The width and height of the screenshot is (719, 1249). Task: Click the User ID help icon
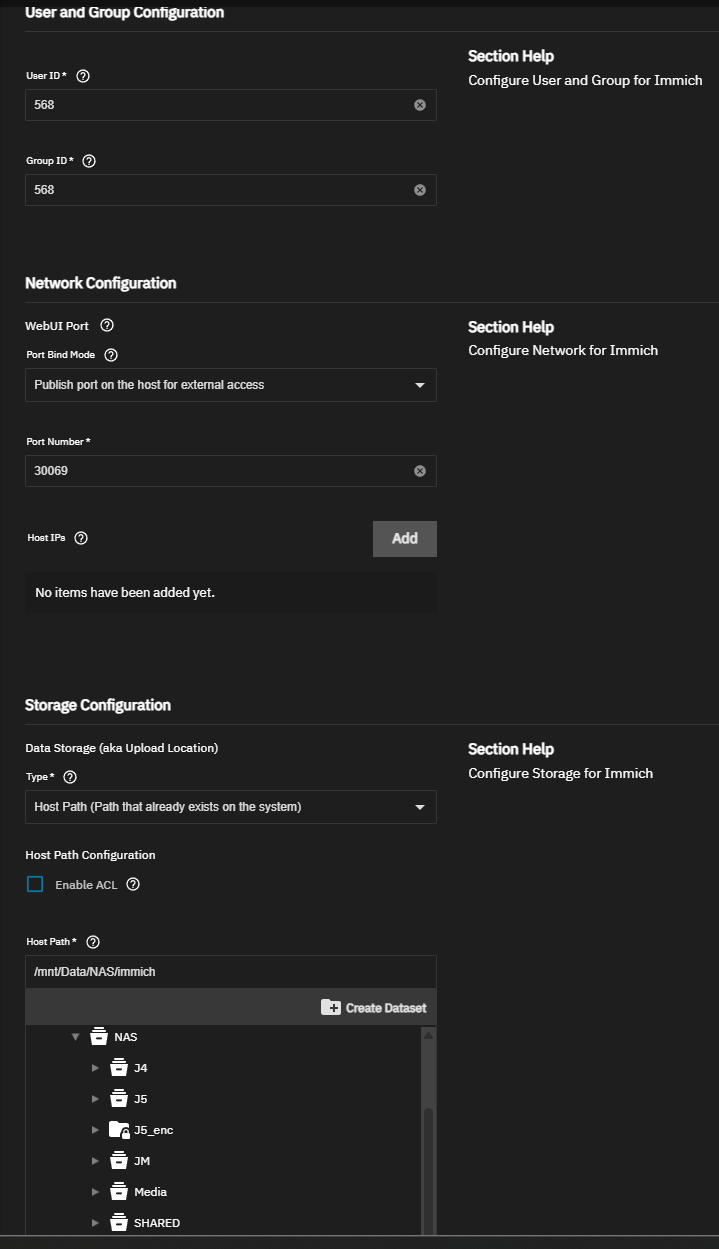[83, 76]
